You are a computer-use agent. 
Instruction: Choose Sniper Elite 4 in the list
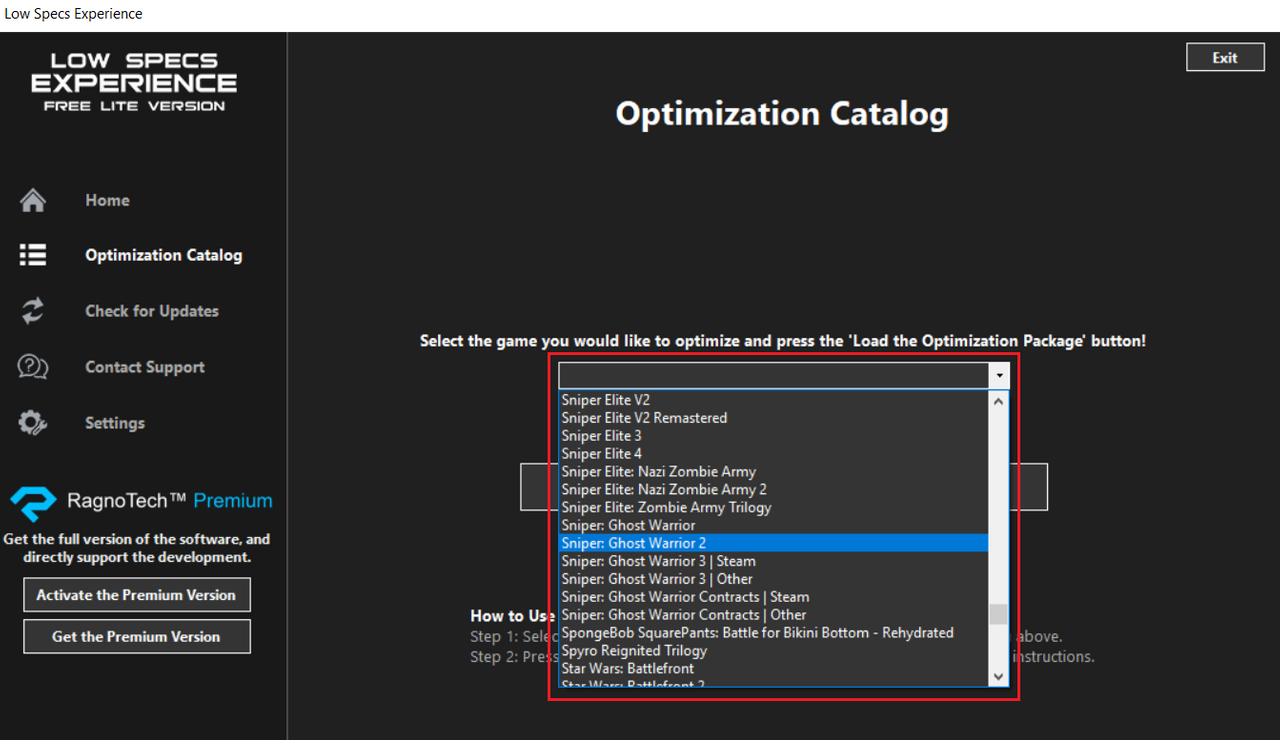pyautogui.click(x=602, y=454)
